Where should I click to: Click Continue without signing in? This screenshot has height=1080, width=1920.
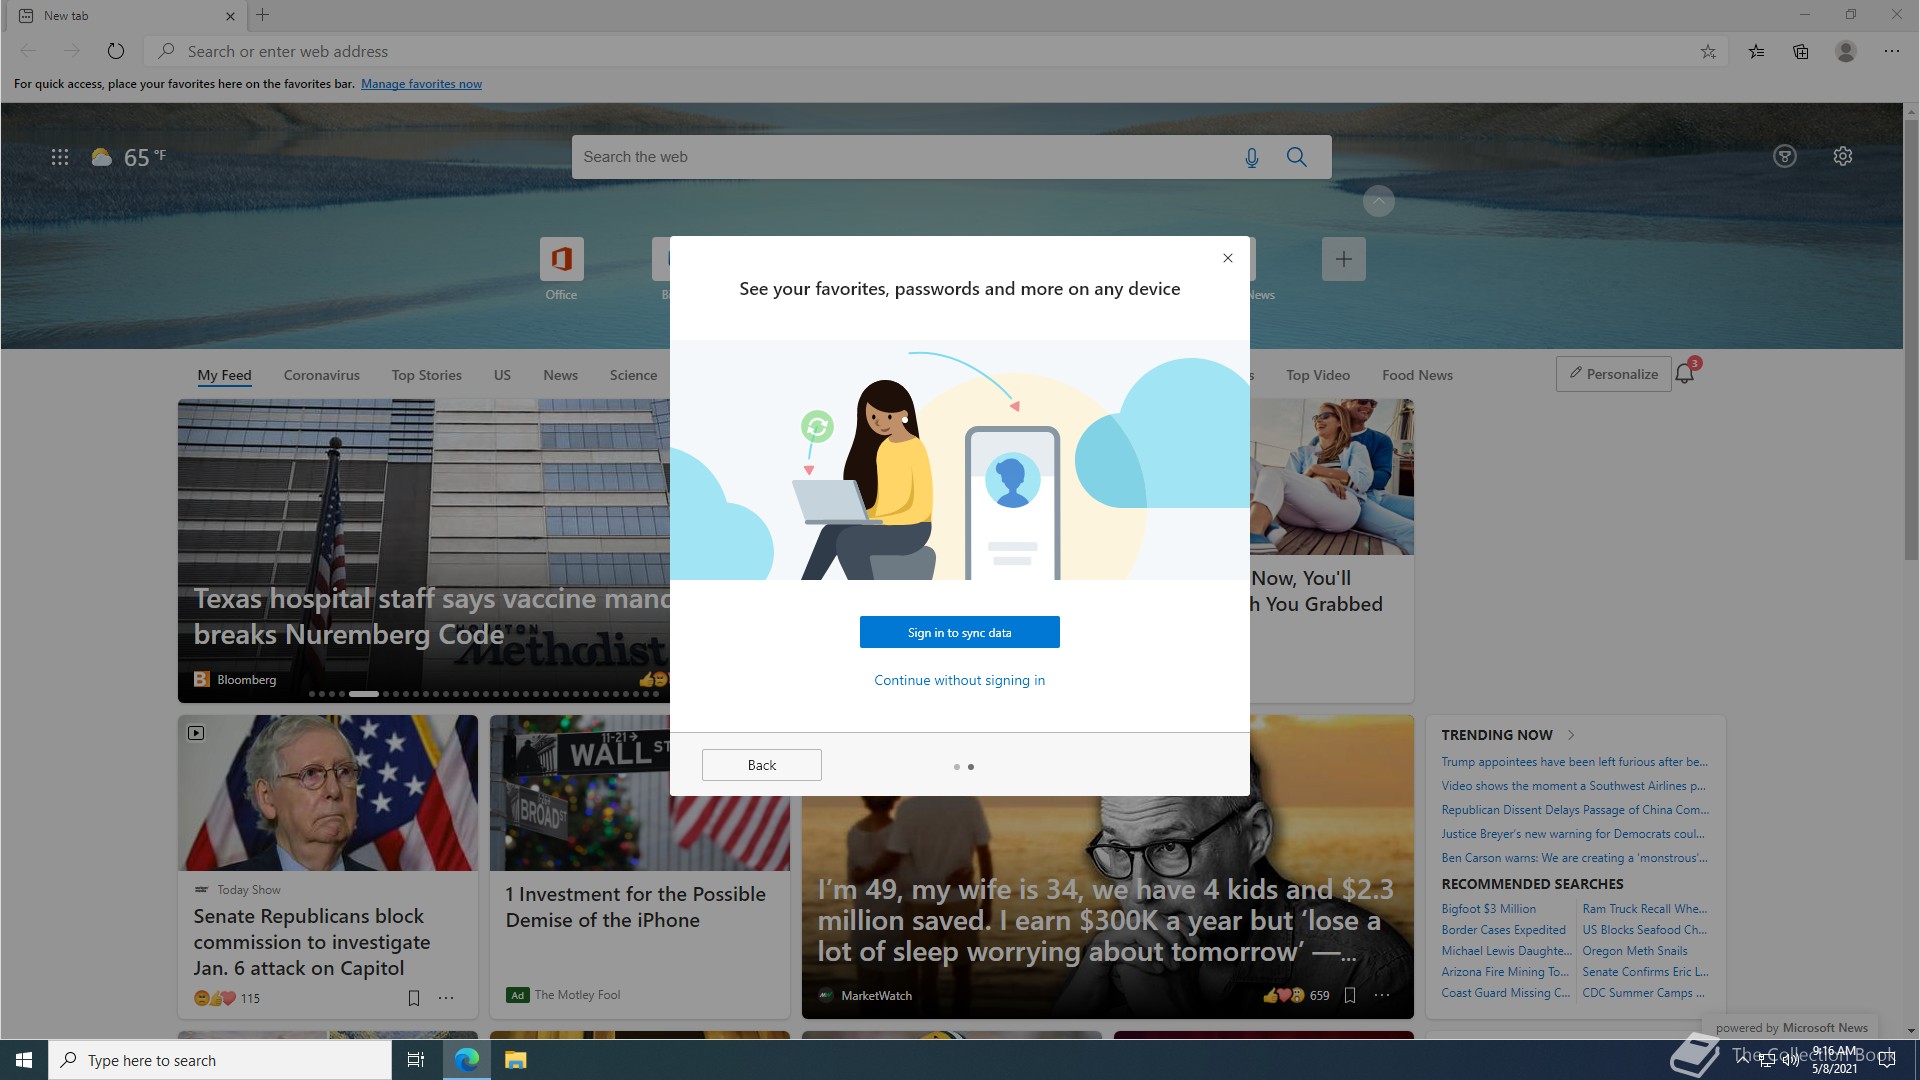click(x=960, y=680)
